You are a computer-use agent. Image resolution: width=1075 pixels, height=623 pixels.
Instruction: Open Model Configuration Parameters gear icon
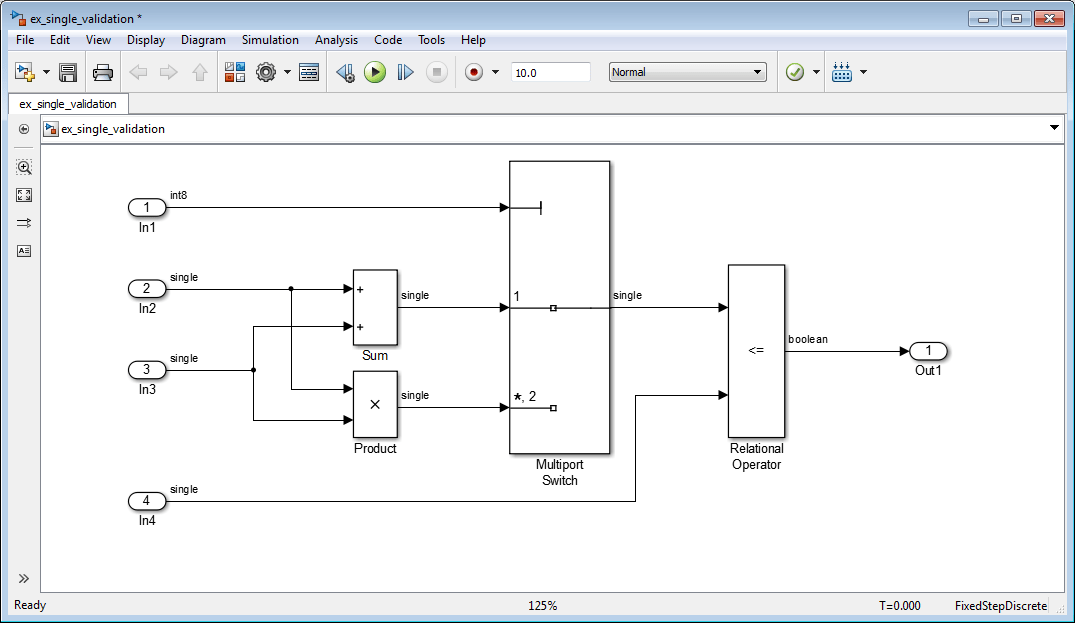[266, 72]
